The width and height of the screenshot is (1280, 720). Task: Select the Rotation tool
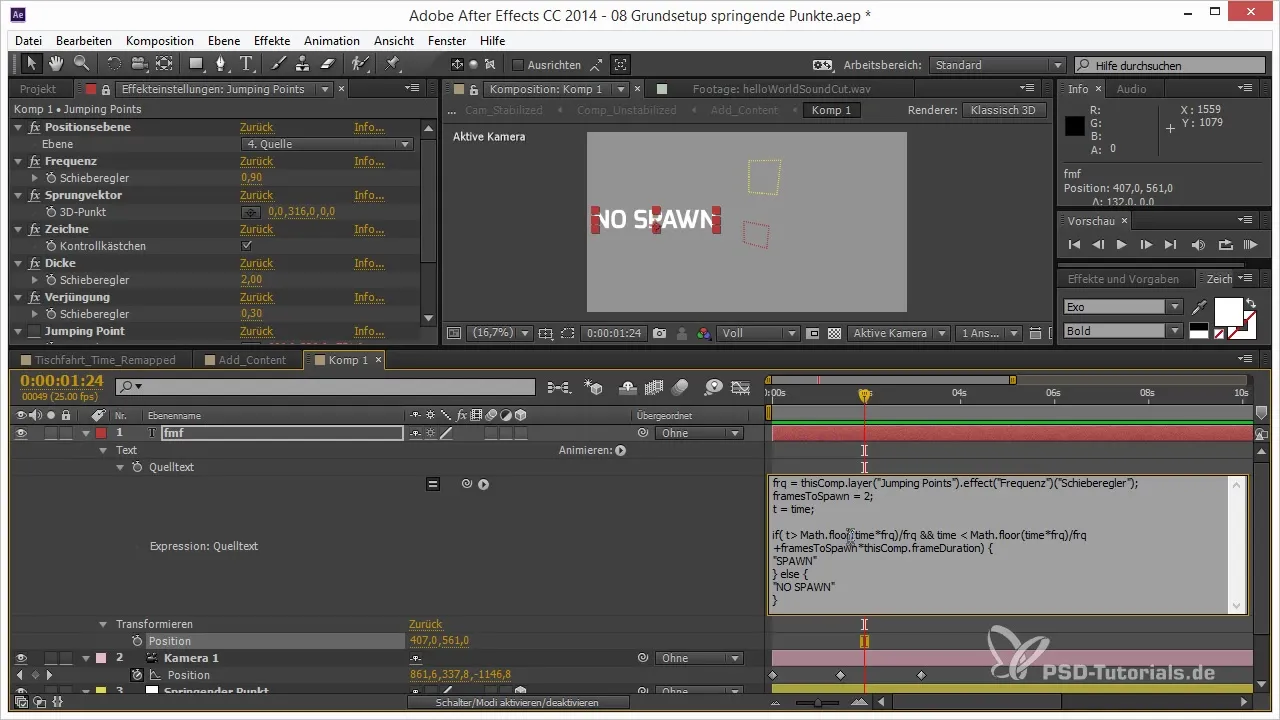pos(113,64)
